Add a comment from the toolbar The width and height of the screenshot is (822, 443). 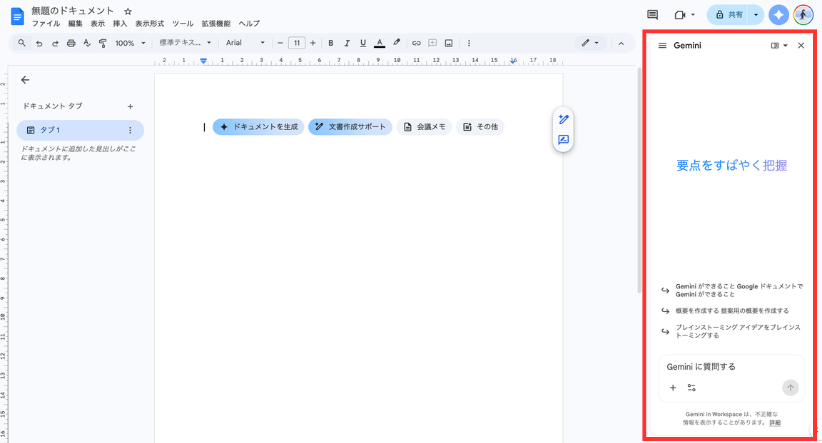click(432, 44)
